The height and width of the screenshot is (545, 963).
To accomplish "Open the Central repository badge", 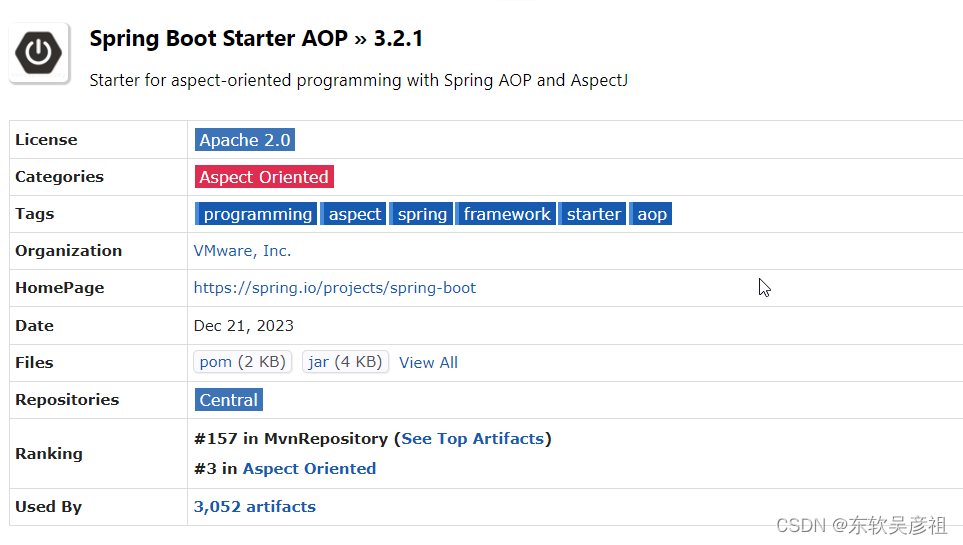I will (228, 400).
